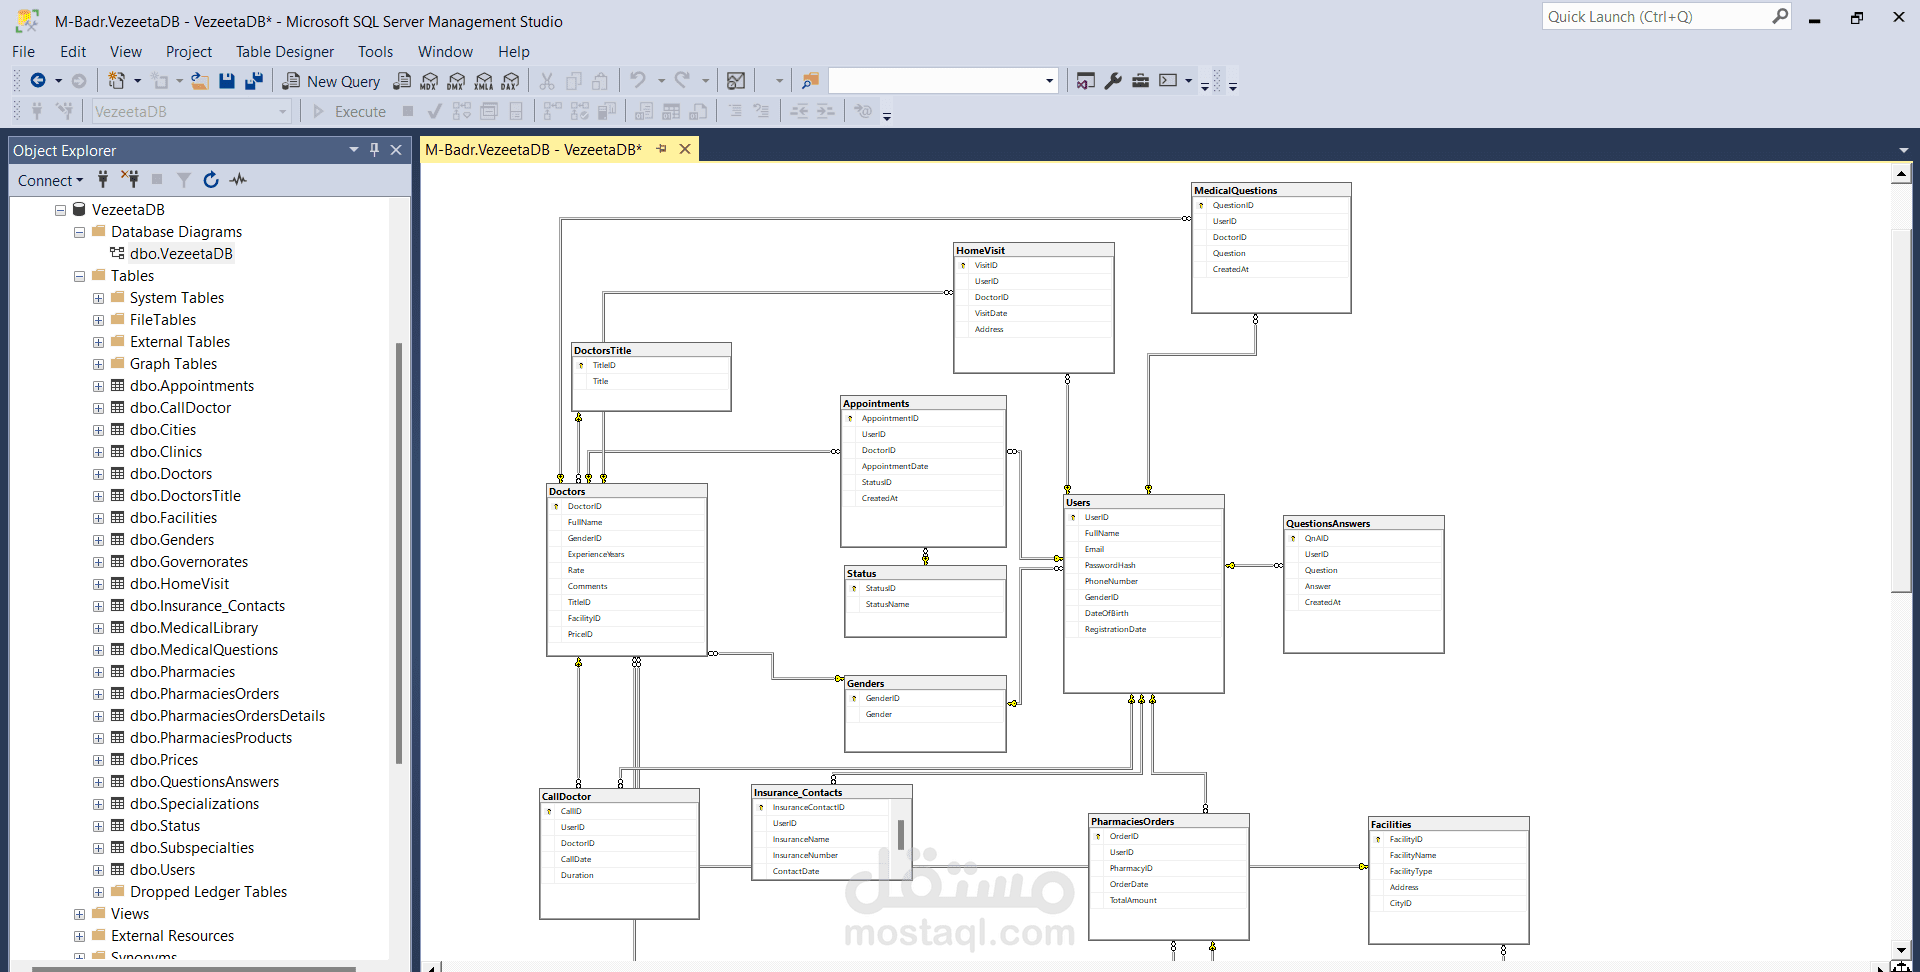Viewport: 1920px width, 972px height.
Task: Collapse the VezeetaDB database node
Action: (x=60, y=210)
